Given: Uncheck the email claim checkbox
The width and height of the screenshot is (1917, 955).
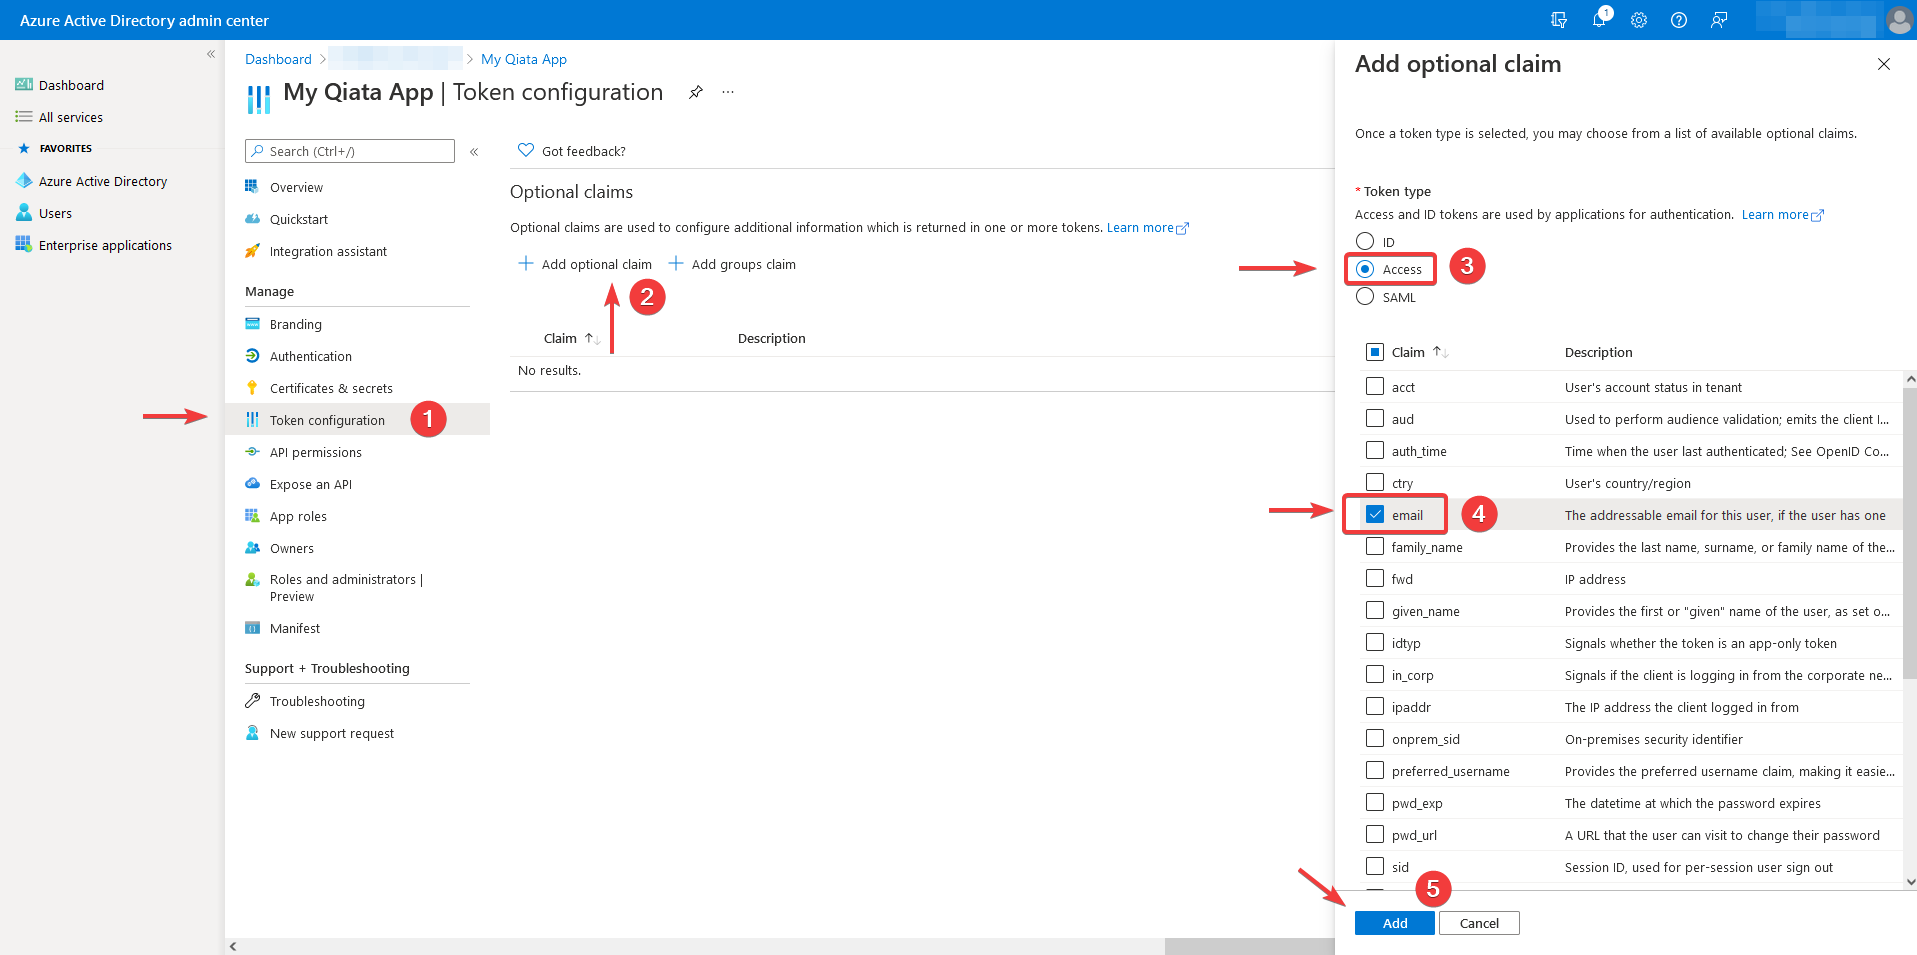Looking at the screenshot, I should point(1374,514).
